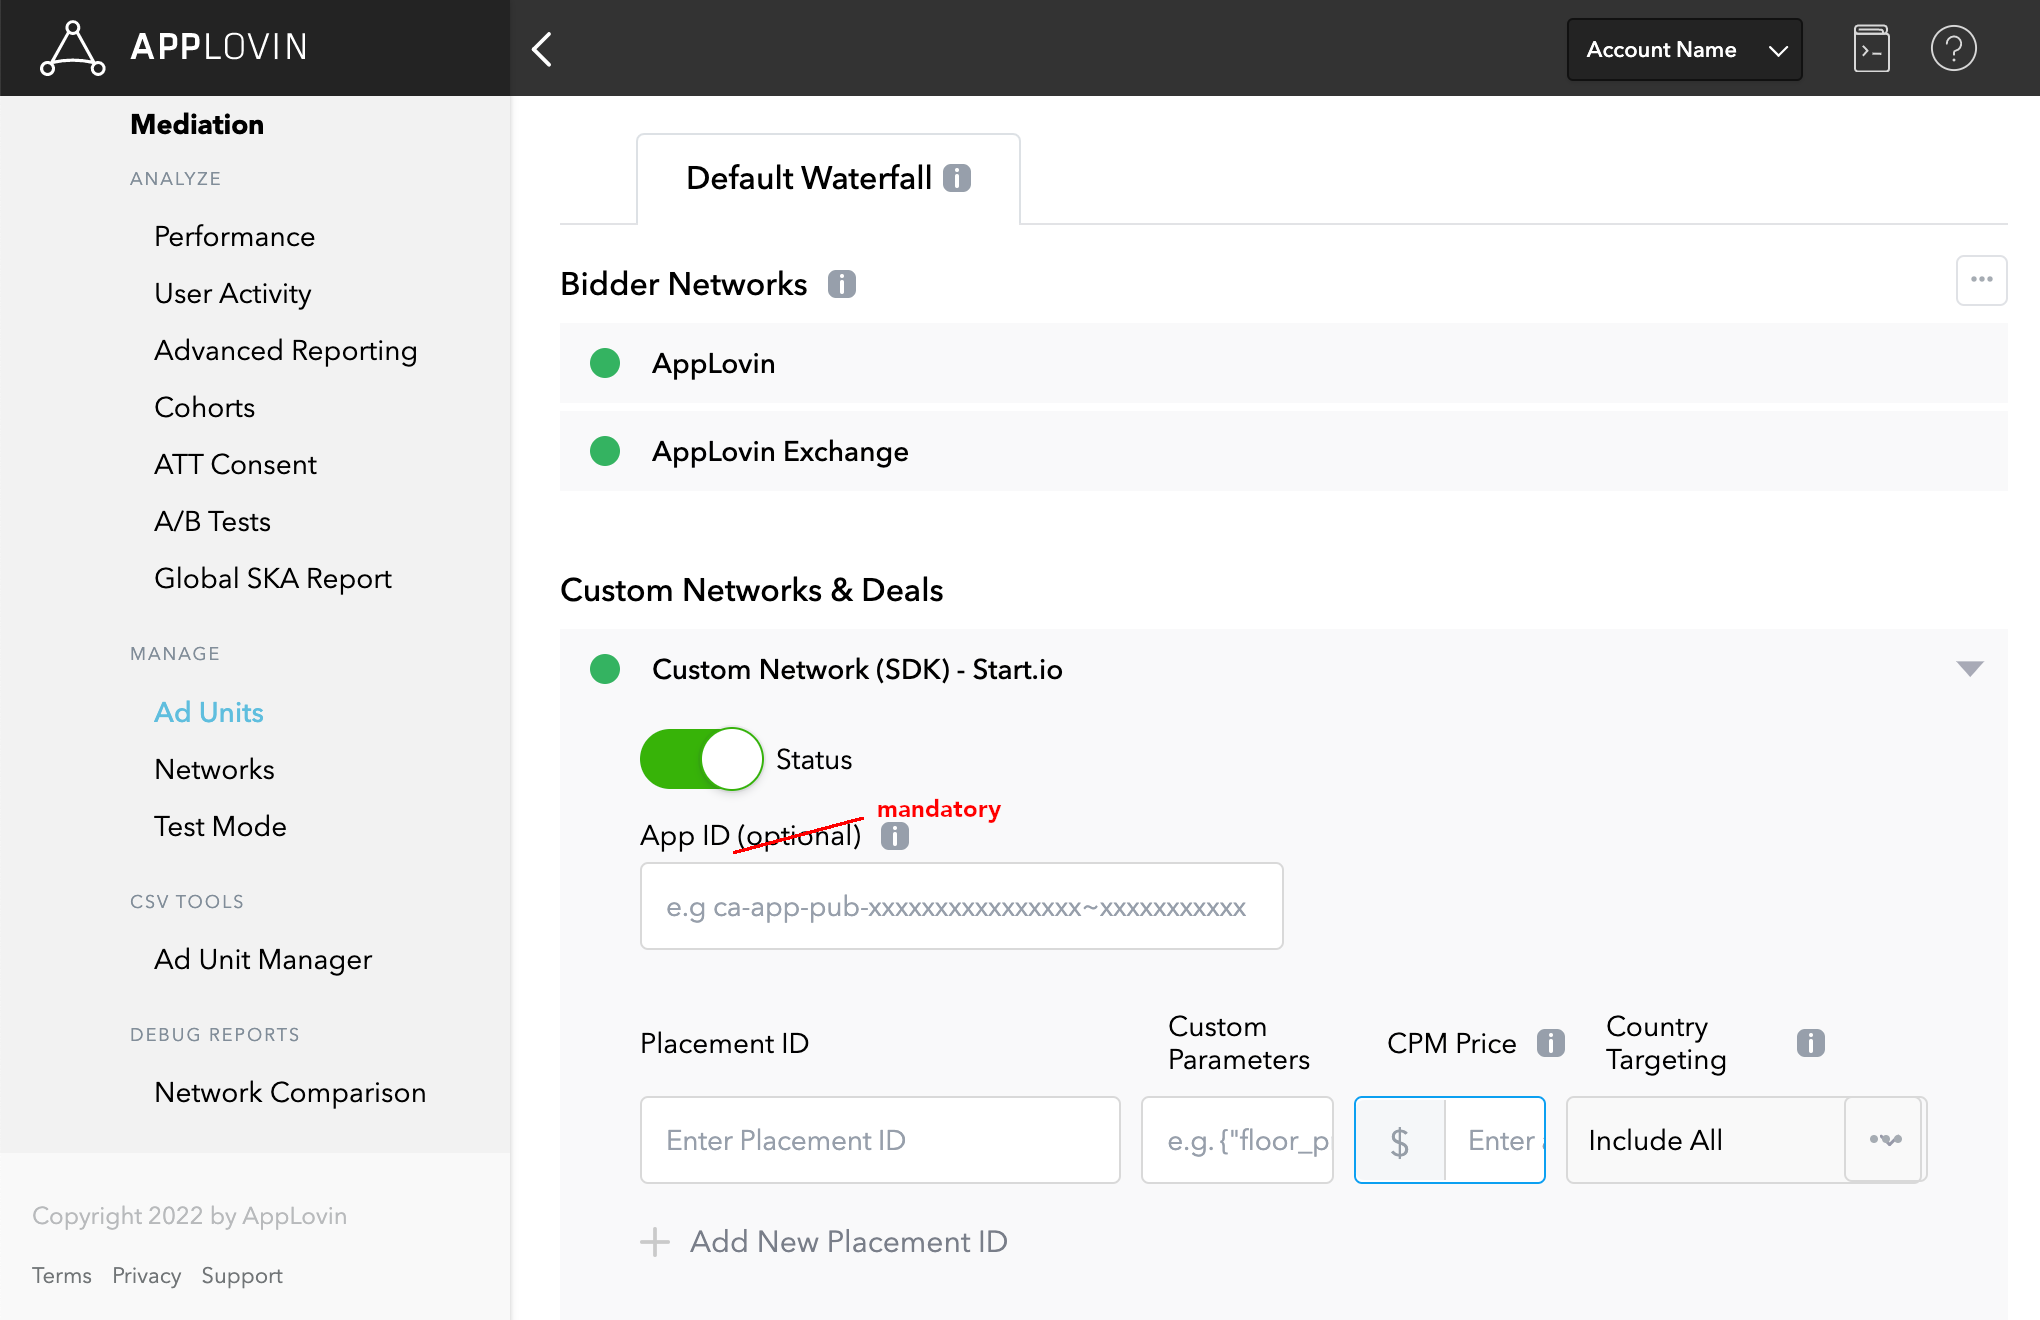This screenshot has width=2040, height=1320.
Task: Select the Default Waterfall tab
Action: [x=828, y=179]
